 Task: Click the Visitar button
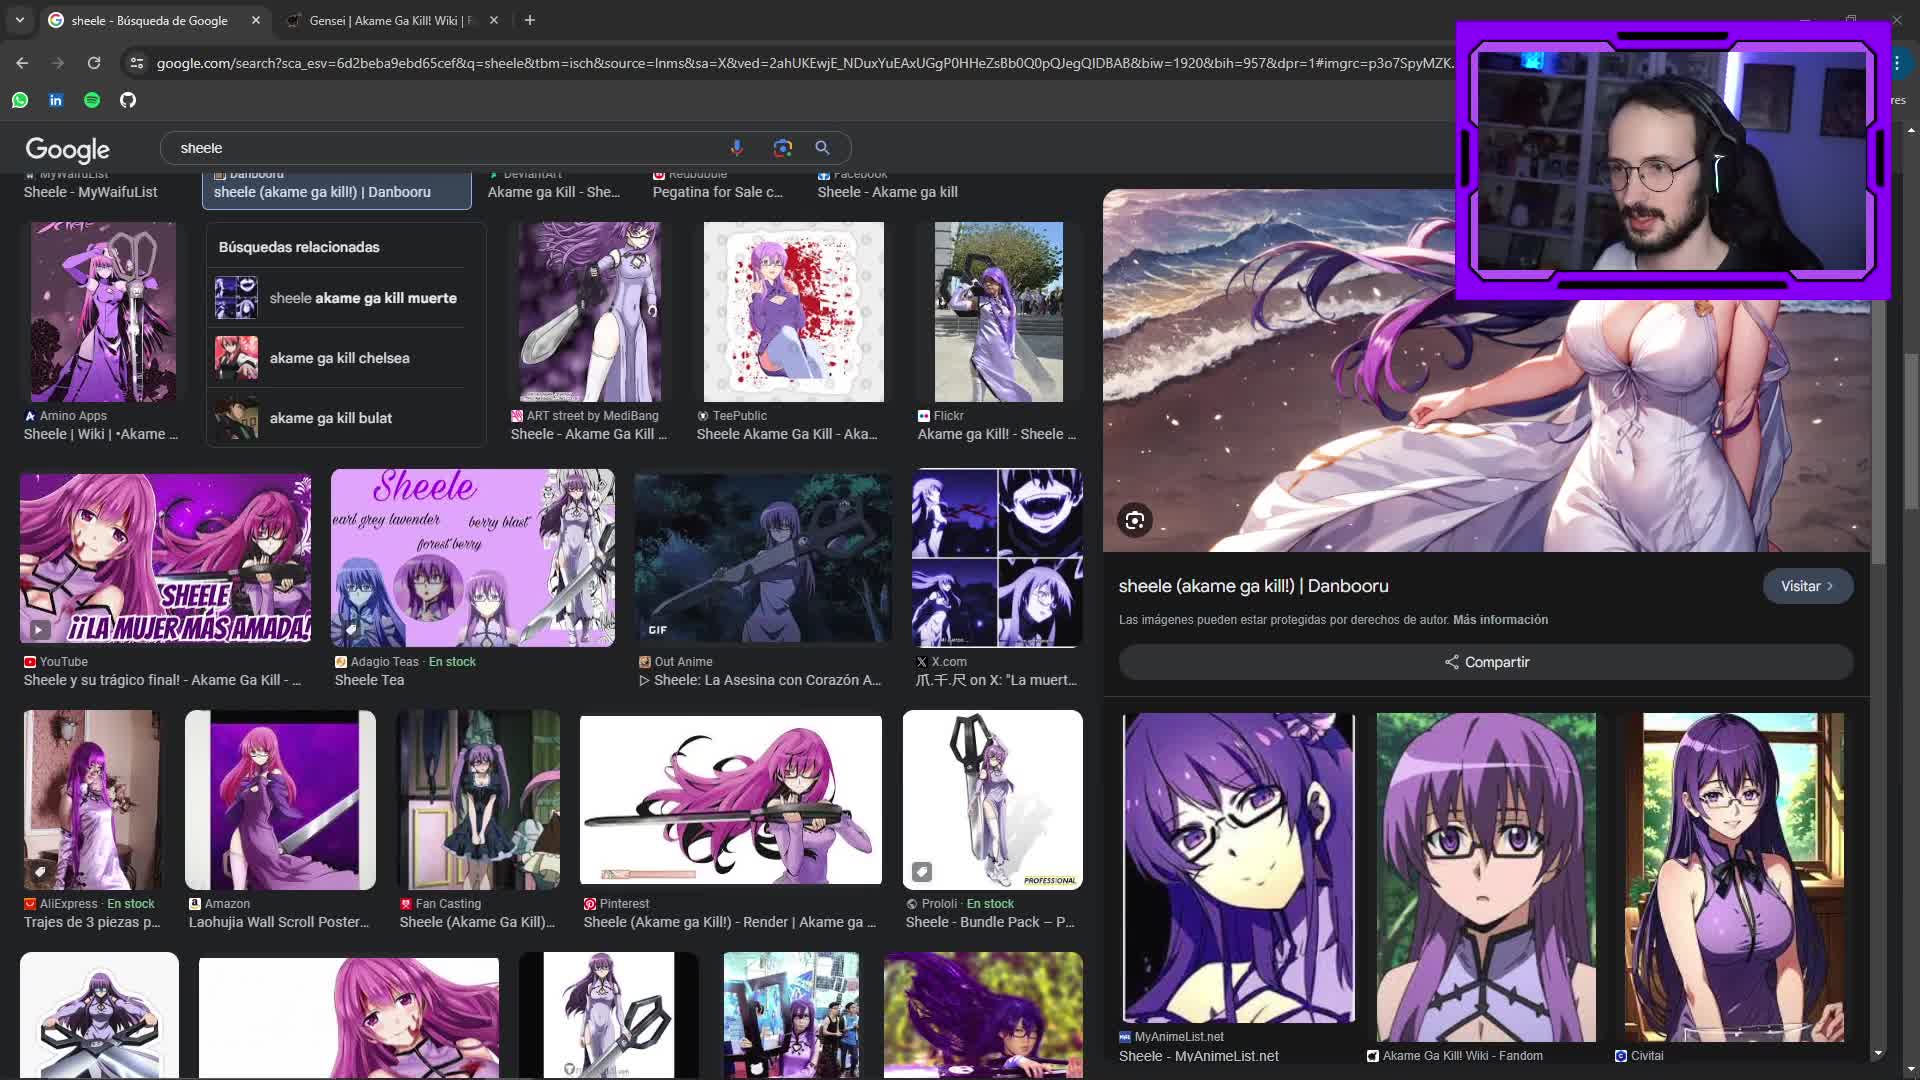[1808, 586]
